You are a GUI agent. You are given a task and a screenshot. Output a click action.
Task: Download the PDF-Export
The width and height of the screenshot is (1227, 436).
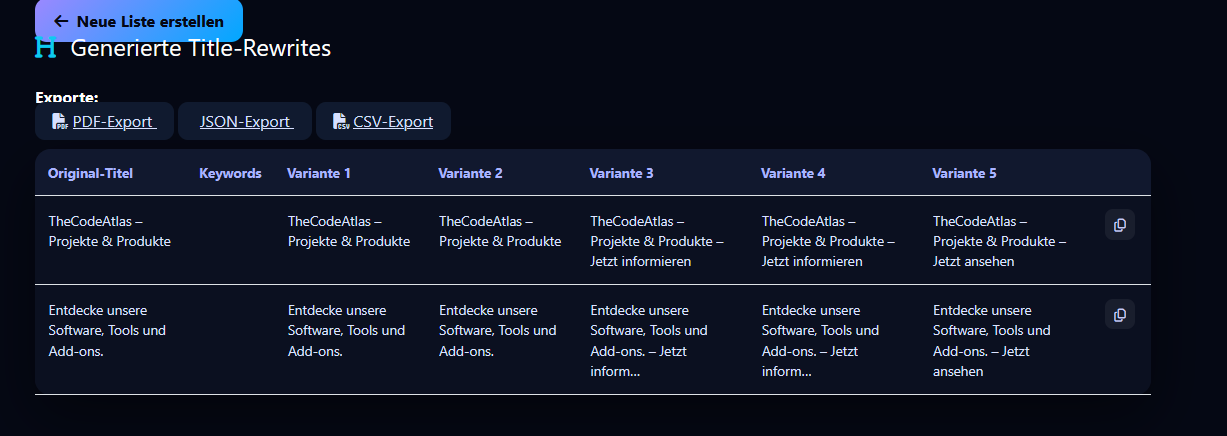click(x=104, y=121)
